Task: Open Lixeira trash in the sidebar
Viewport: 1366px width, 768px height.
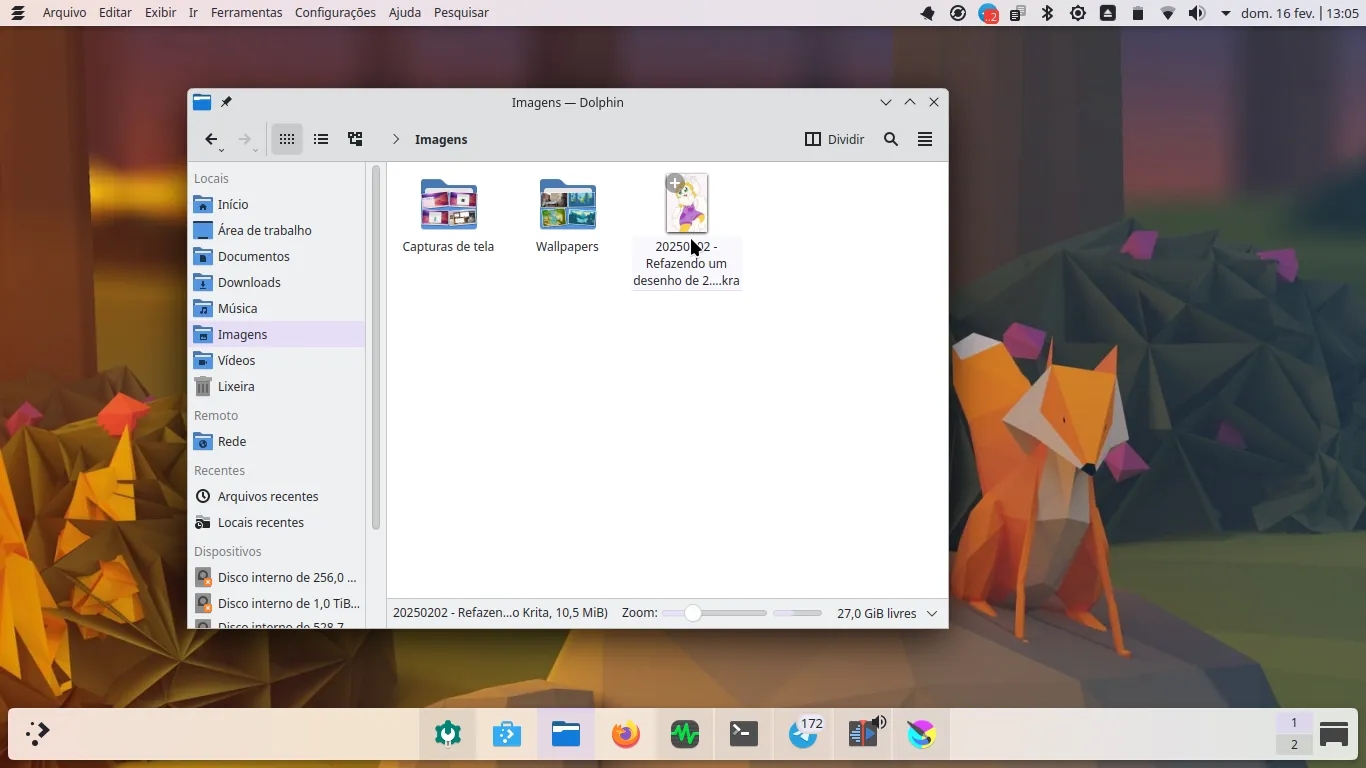Action: tap(277, 386)
